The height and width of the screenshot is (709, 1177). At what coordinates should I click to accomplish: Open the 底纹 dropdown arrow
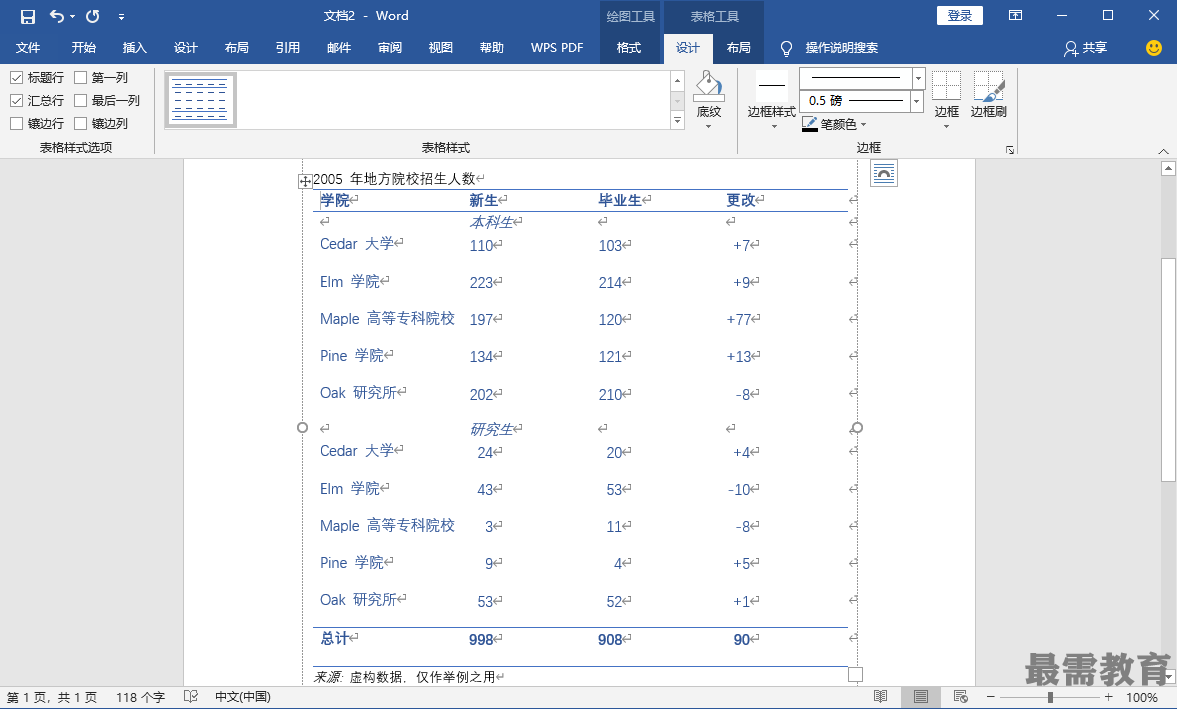709,127
